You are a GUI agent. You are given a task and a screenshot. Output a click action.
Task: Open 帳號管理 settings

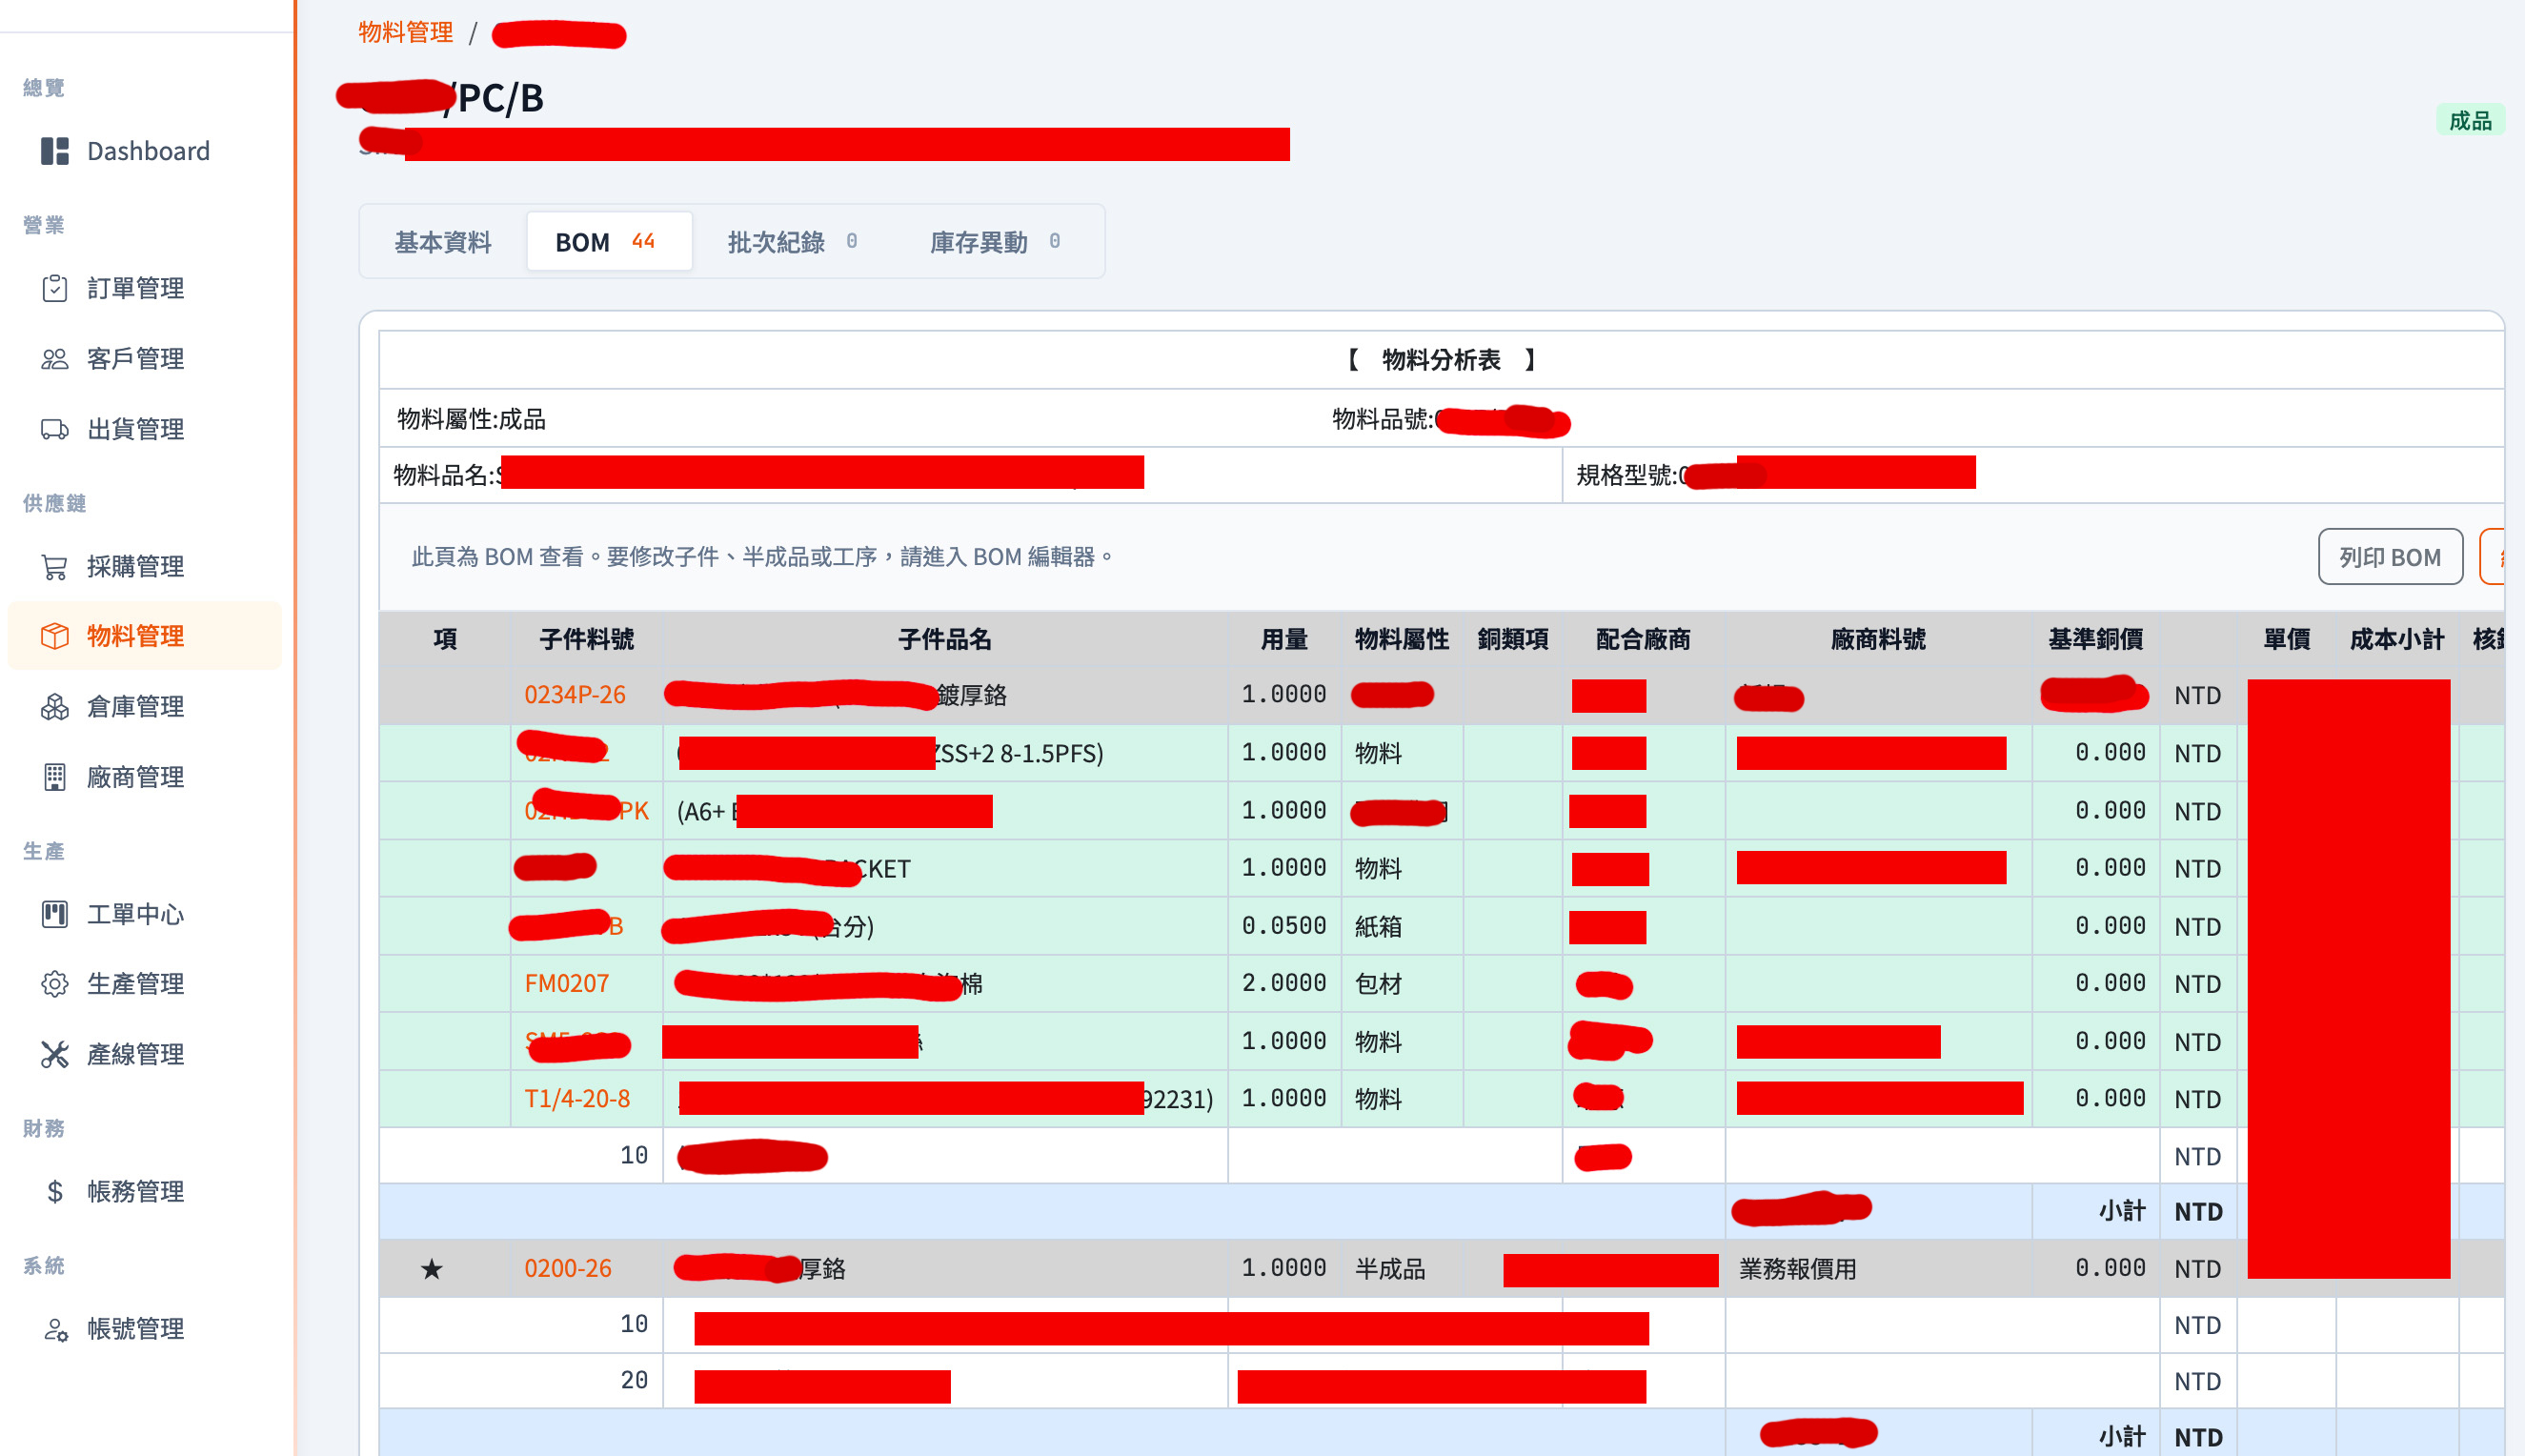144,1329
